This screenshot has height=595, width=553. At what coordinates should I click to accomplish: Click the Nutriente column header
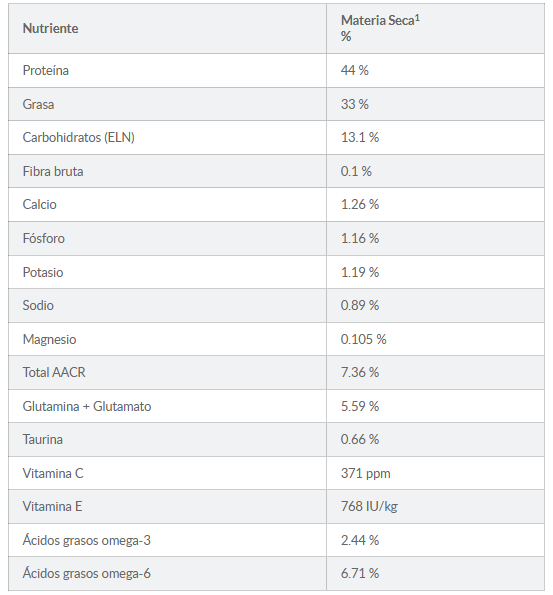[50, 28]
